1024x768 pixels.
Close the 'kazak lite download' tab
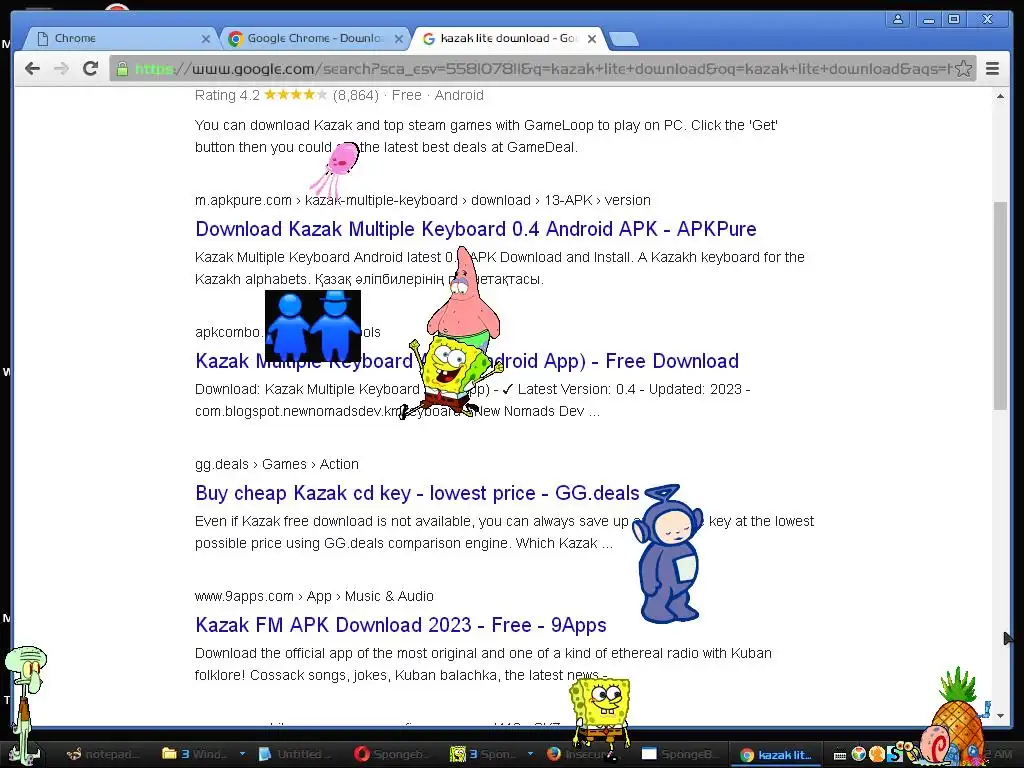pyautogui.click(x=592, y=39)
